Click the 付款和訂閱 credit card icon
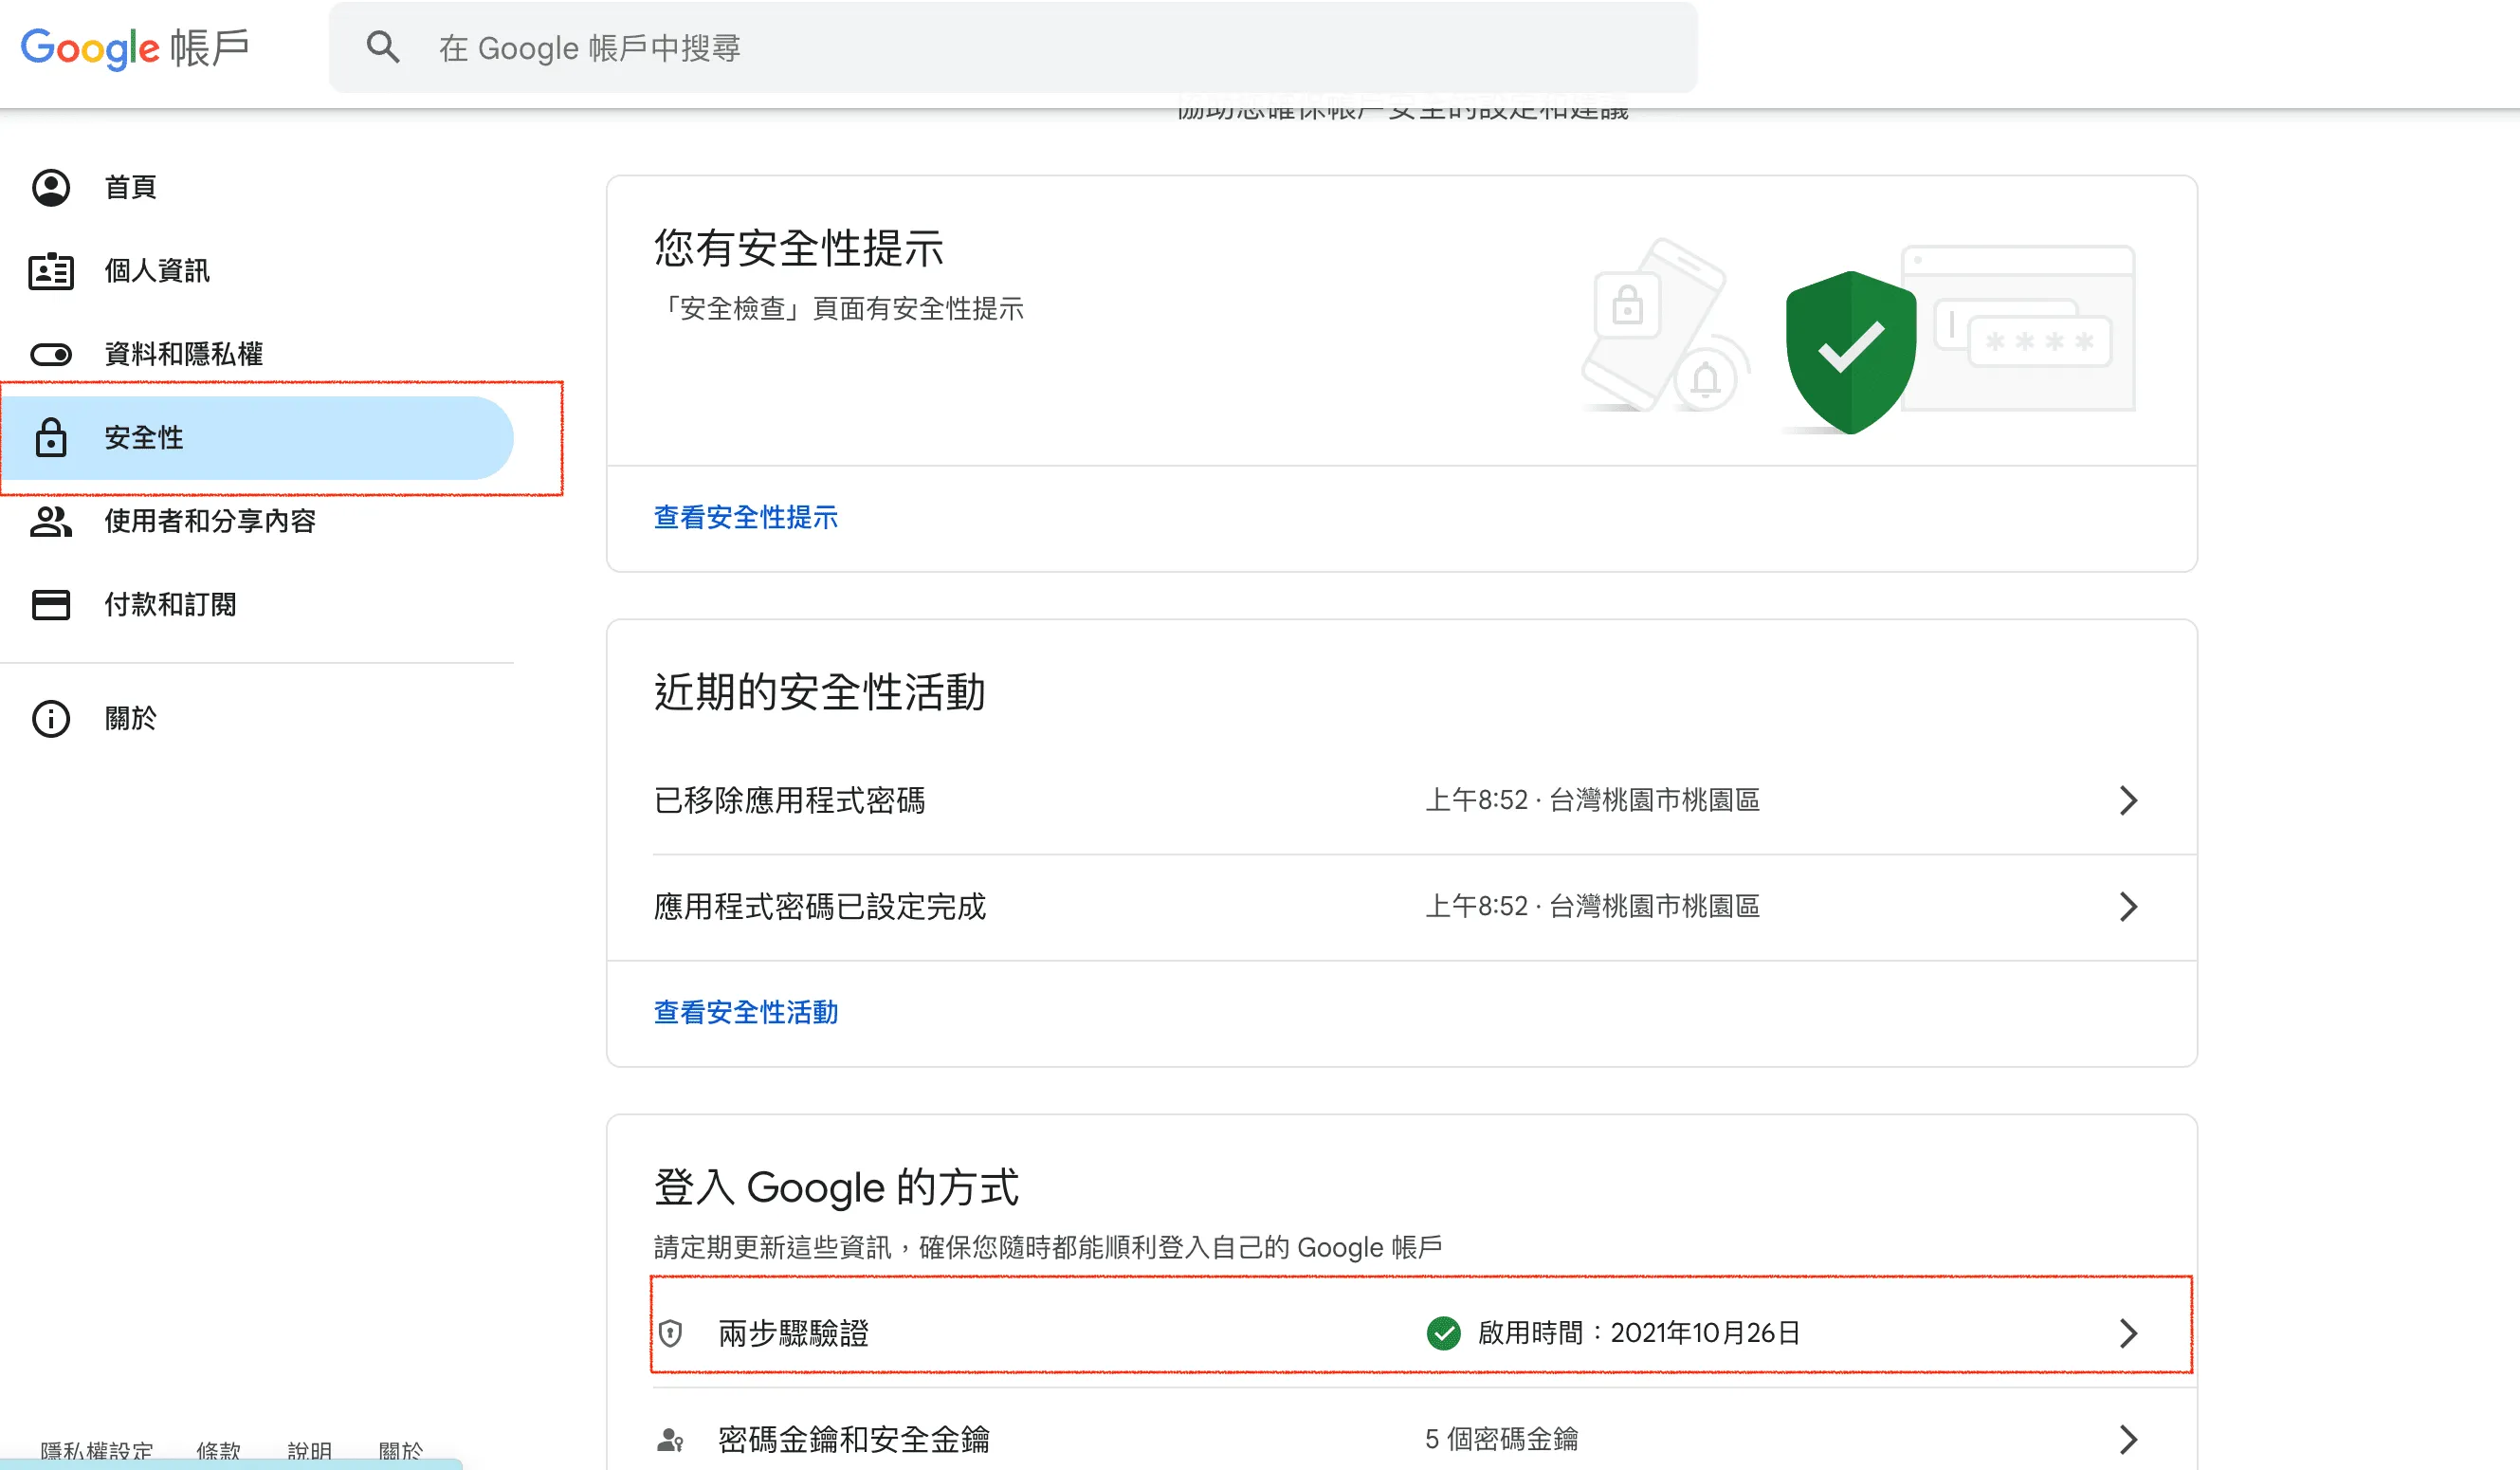The image size is (2520, 1470). [51, 605]
